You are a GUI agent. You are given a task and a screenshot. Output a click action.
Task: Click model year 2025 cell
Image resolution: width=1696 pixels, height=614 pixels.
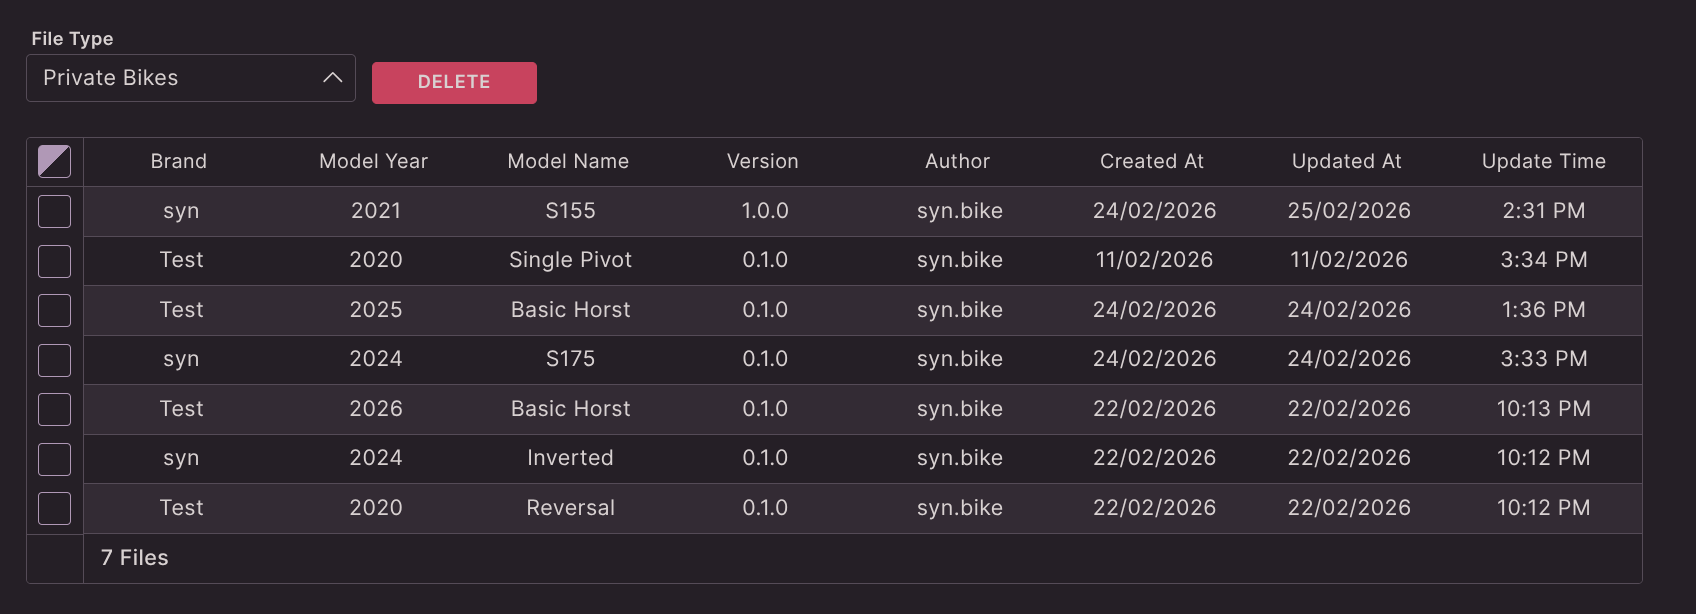pos(376,310)
